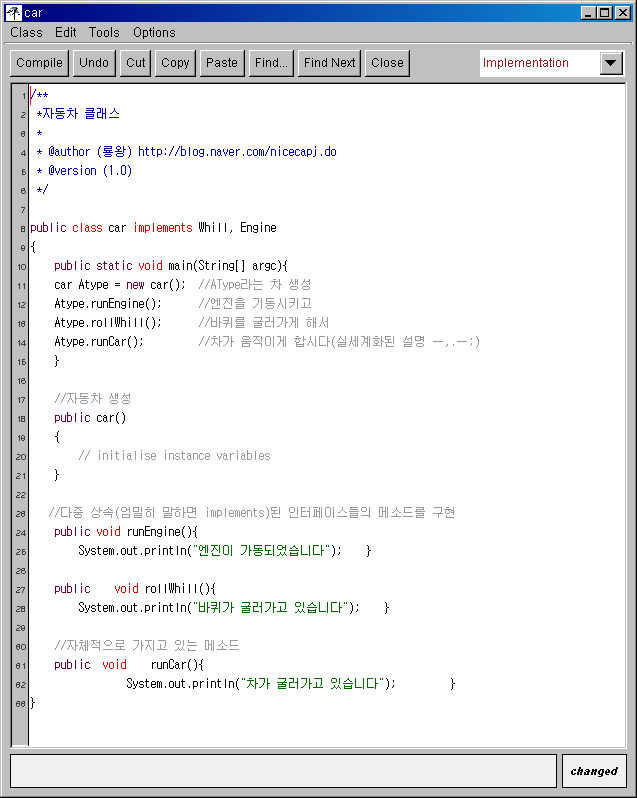Click the message area at the bottom
Image resolution: width=637 pixels, height=798 pixels.
click(283, 771)
